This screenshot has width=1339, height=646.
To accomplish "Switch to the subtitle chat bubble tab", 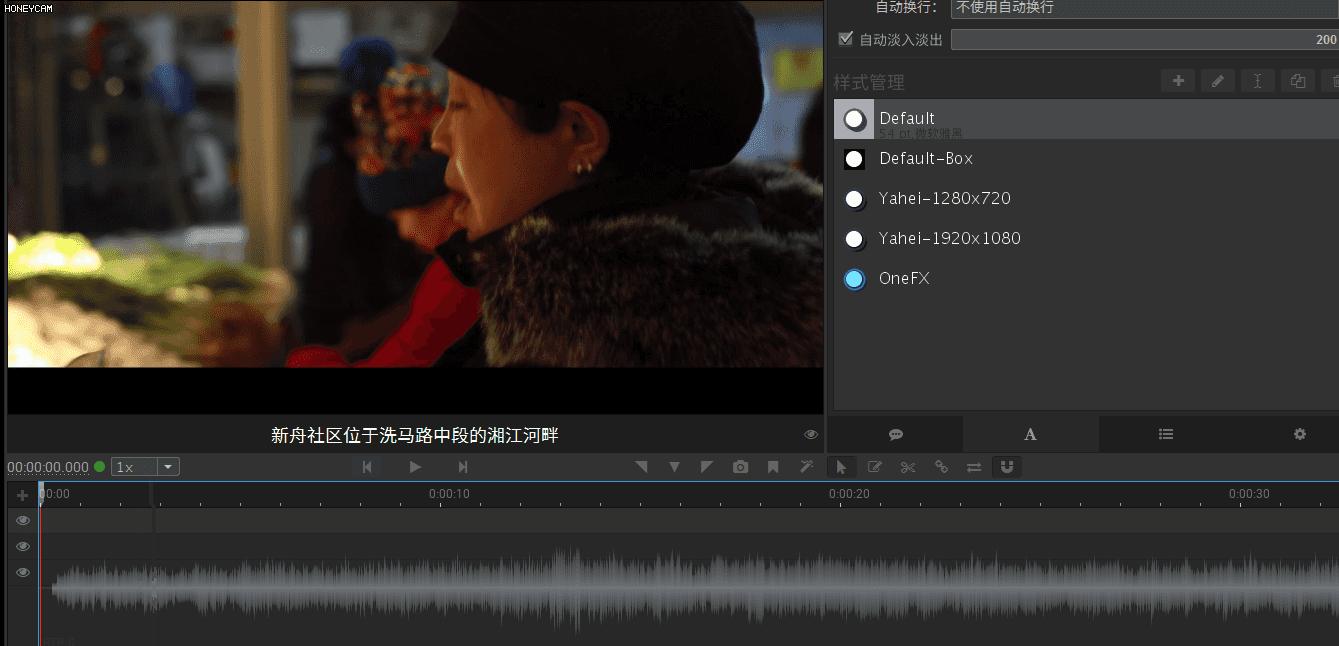I will 896,434.
